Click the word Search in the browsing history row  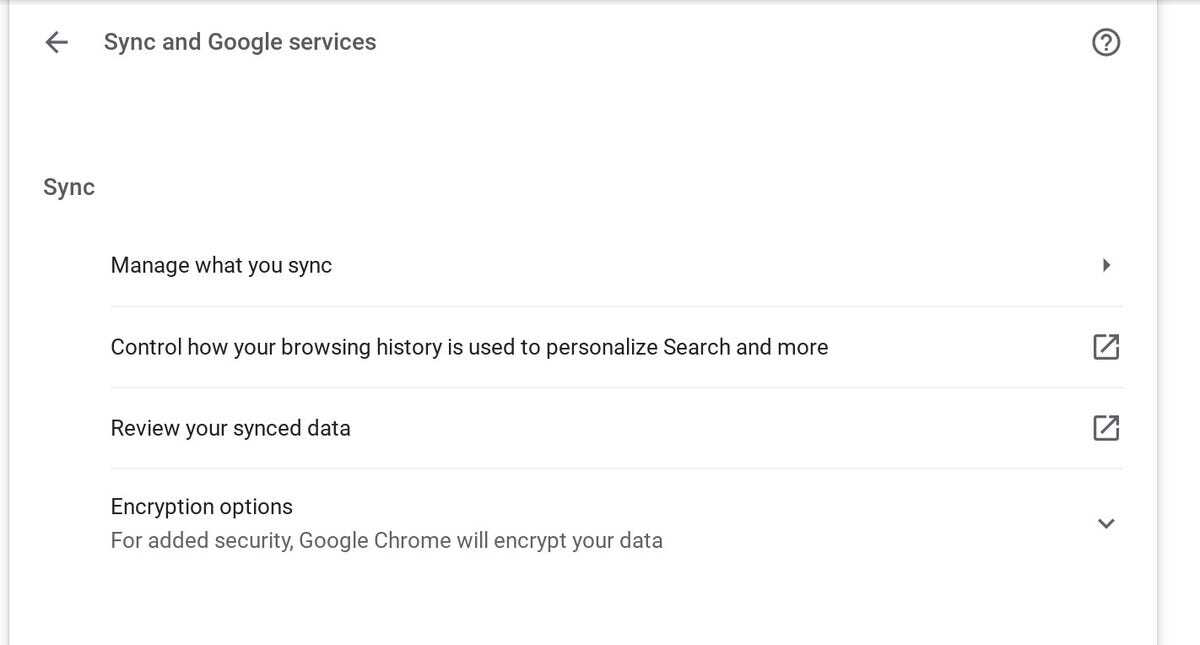(x=696, y=347)
